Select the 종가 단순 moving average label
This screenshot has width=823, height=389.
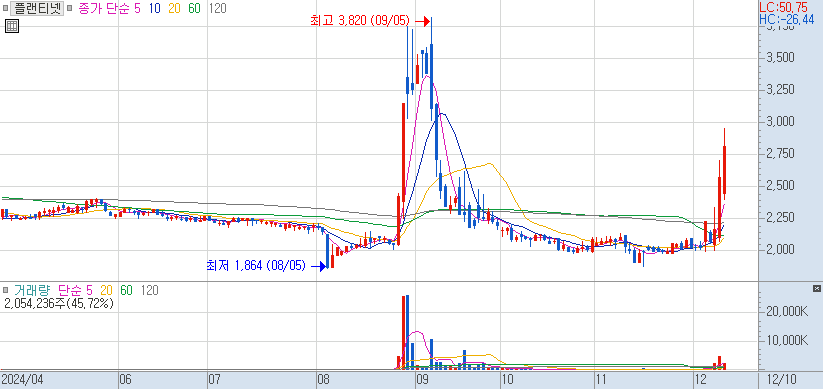coord(105,8)
